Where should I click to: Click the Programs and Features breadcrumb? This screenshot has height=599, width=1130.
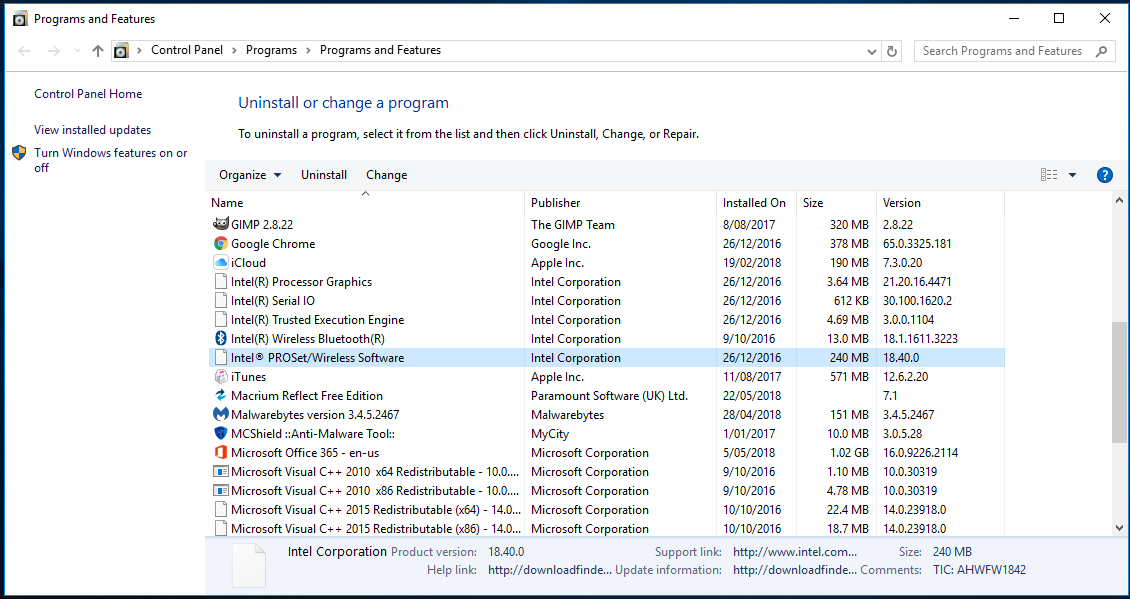[380, 50]
